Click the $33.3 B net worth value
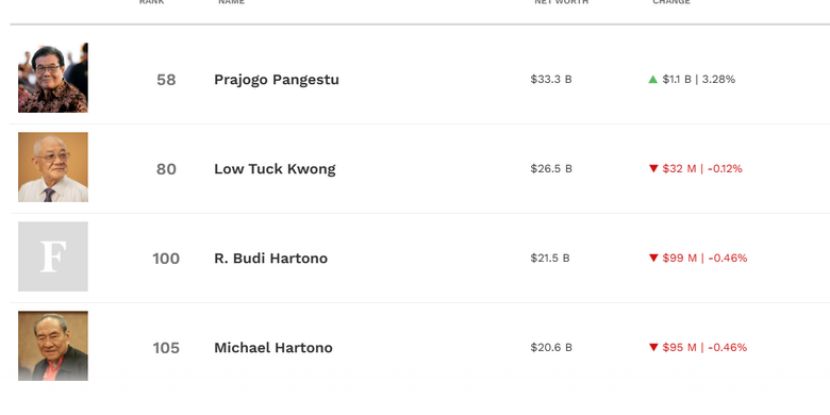 (551, 79)
